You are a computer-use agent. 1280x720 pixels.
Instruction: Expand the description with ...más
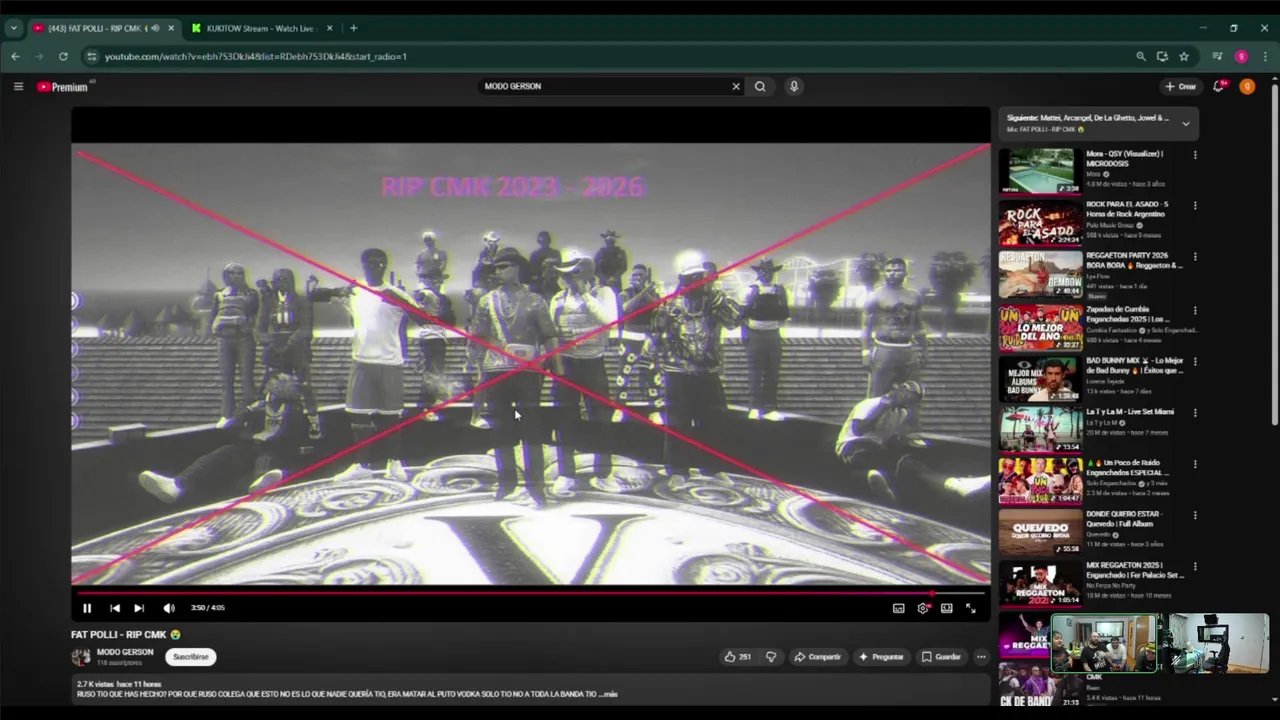(610, 694)
